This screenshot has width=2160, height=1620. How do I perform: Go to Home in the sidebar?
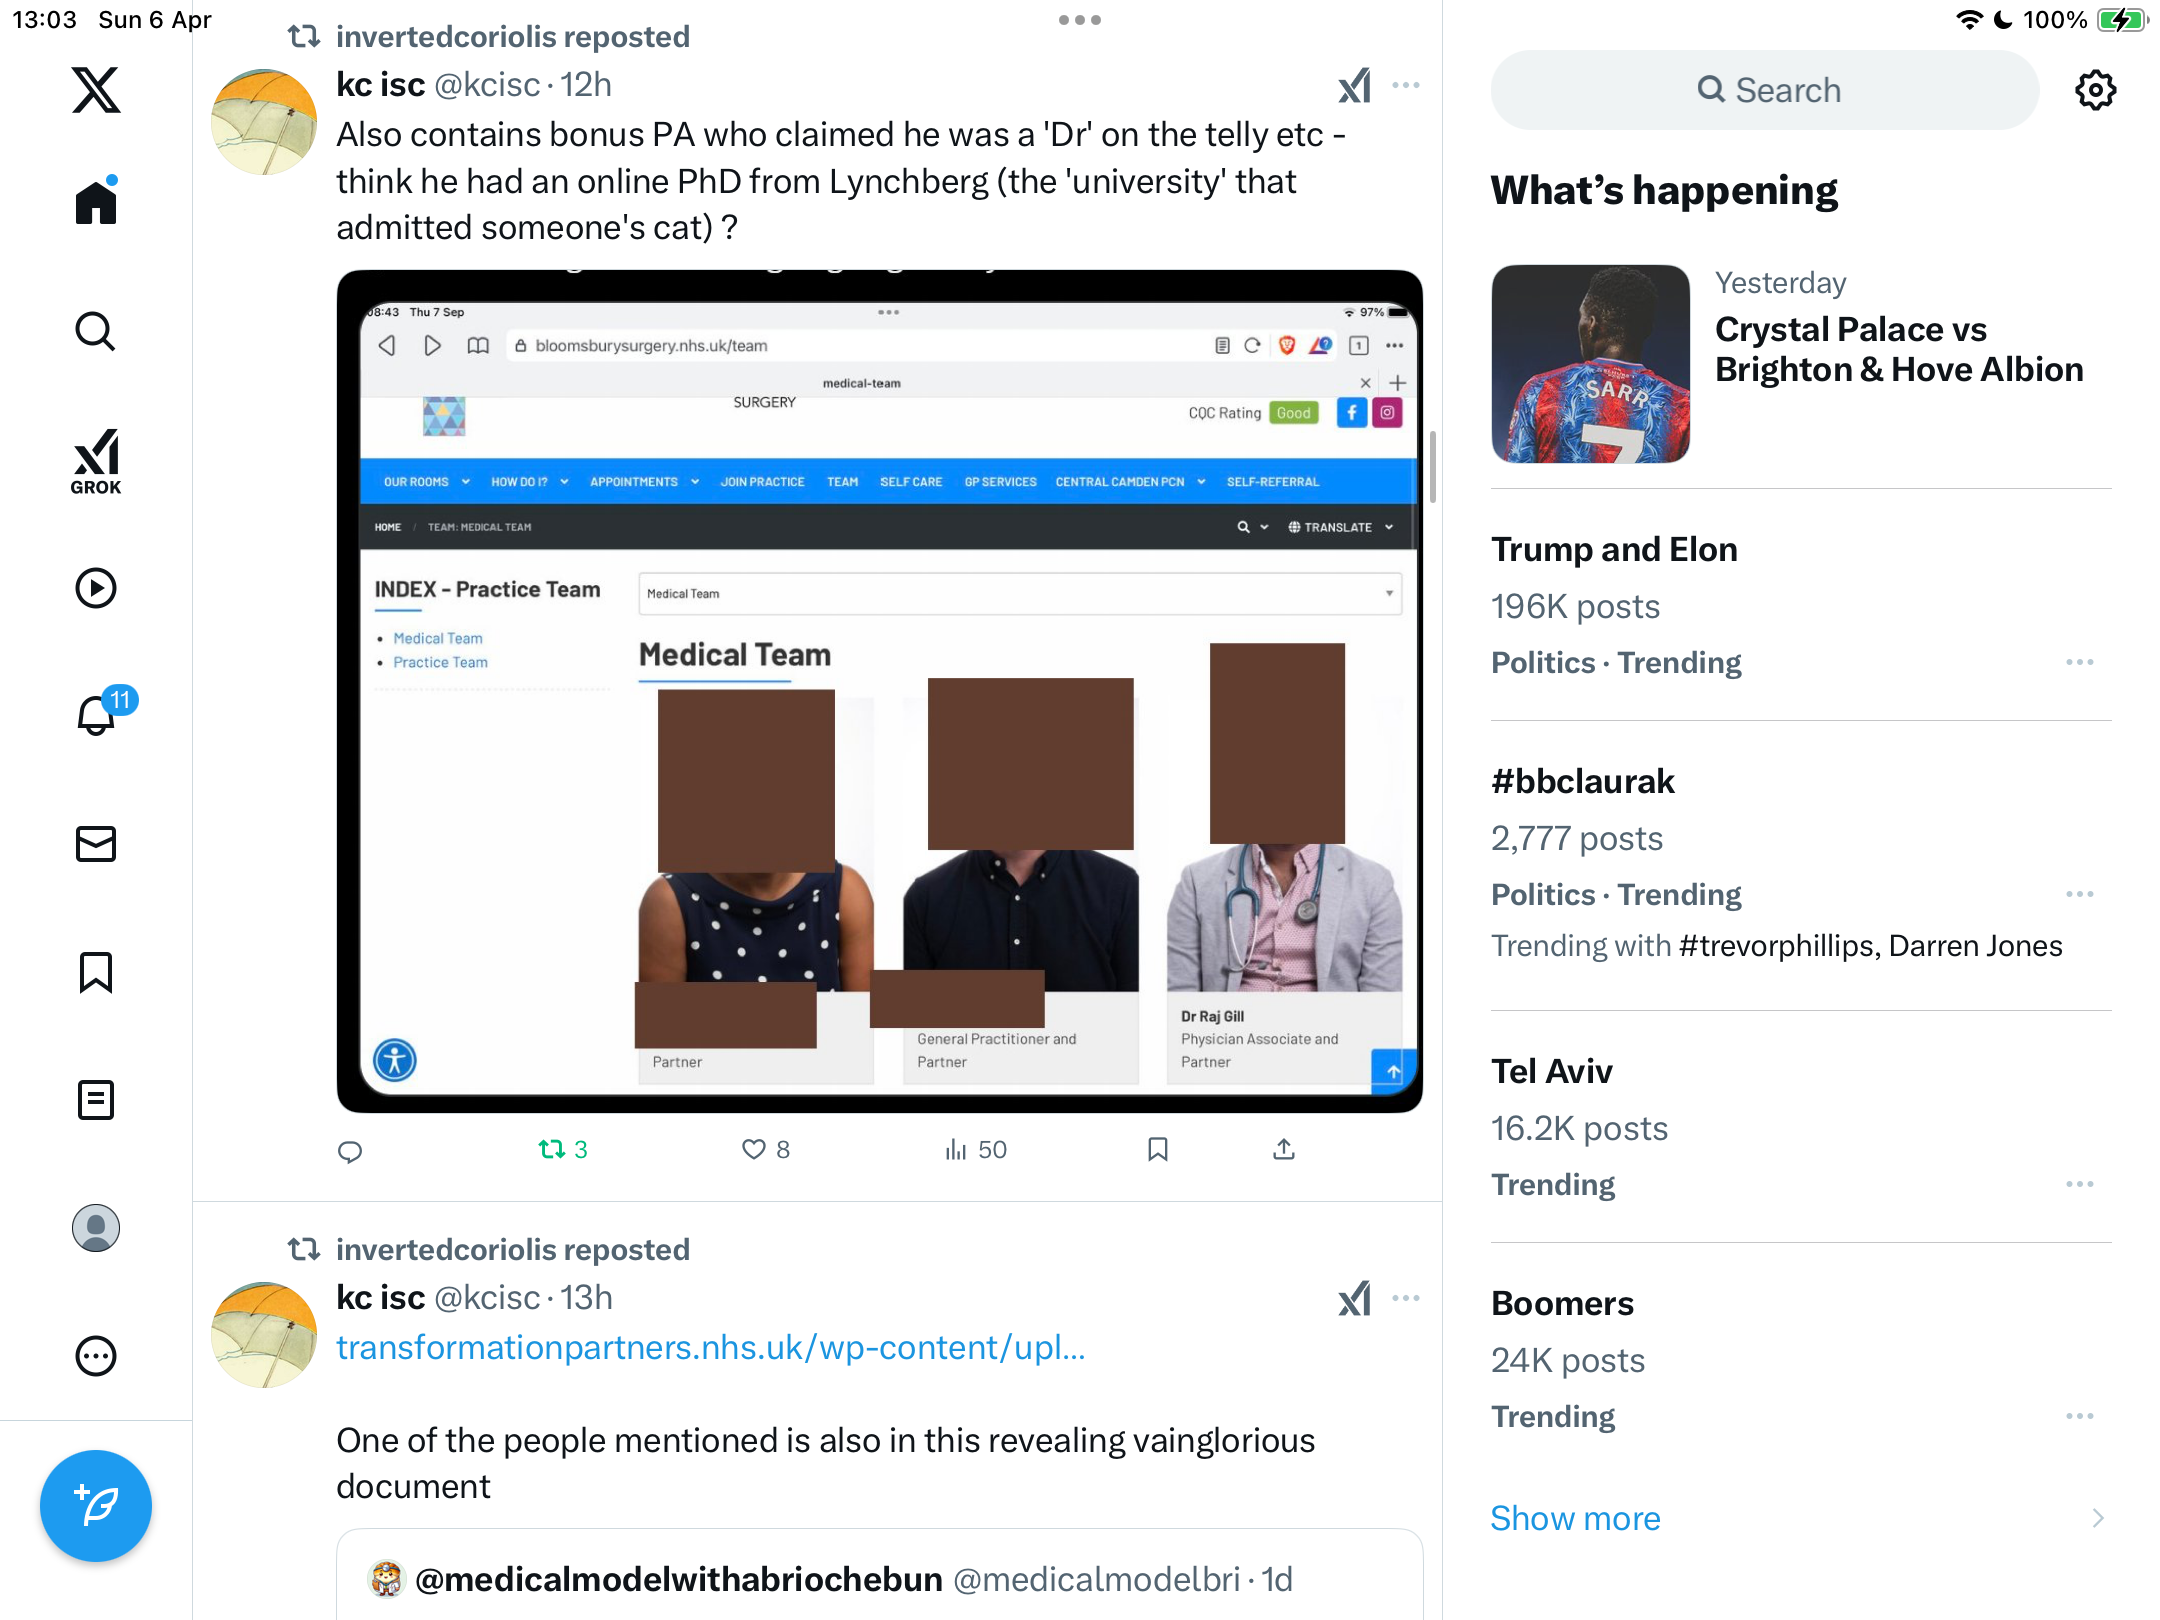pyautogui.click(x=96, y=201)
